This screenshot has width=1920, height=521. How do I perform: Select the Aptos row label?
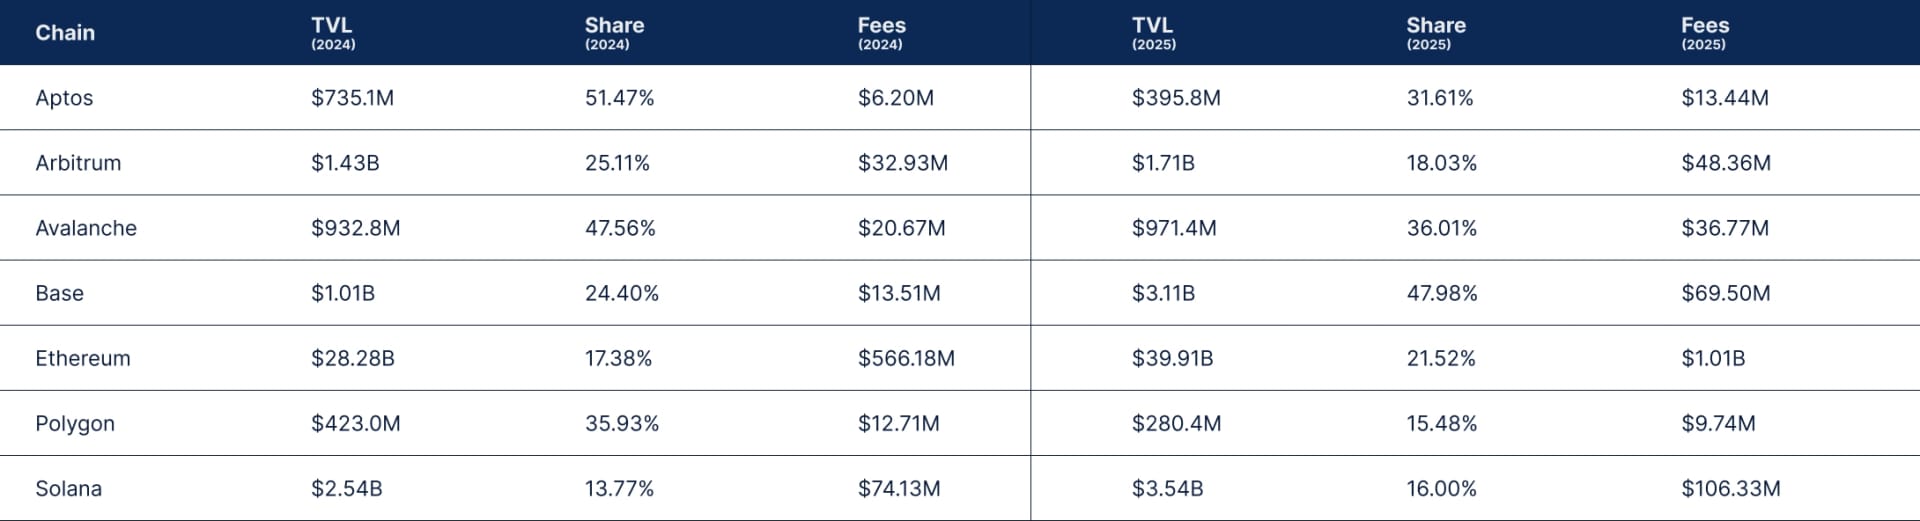[x=64, y=98]
